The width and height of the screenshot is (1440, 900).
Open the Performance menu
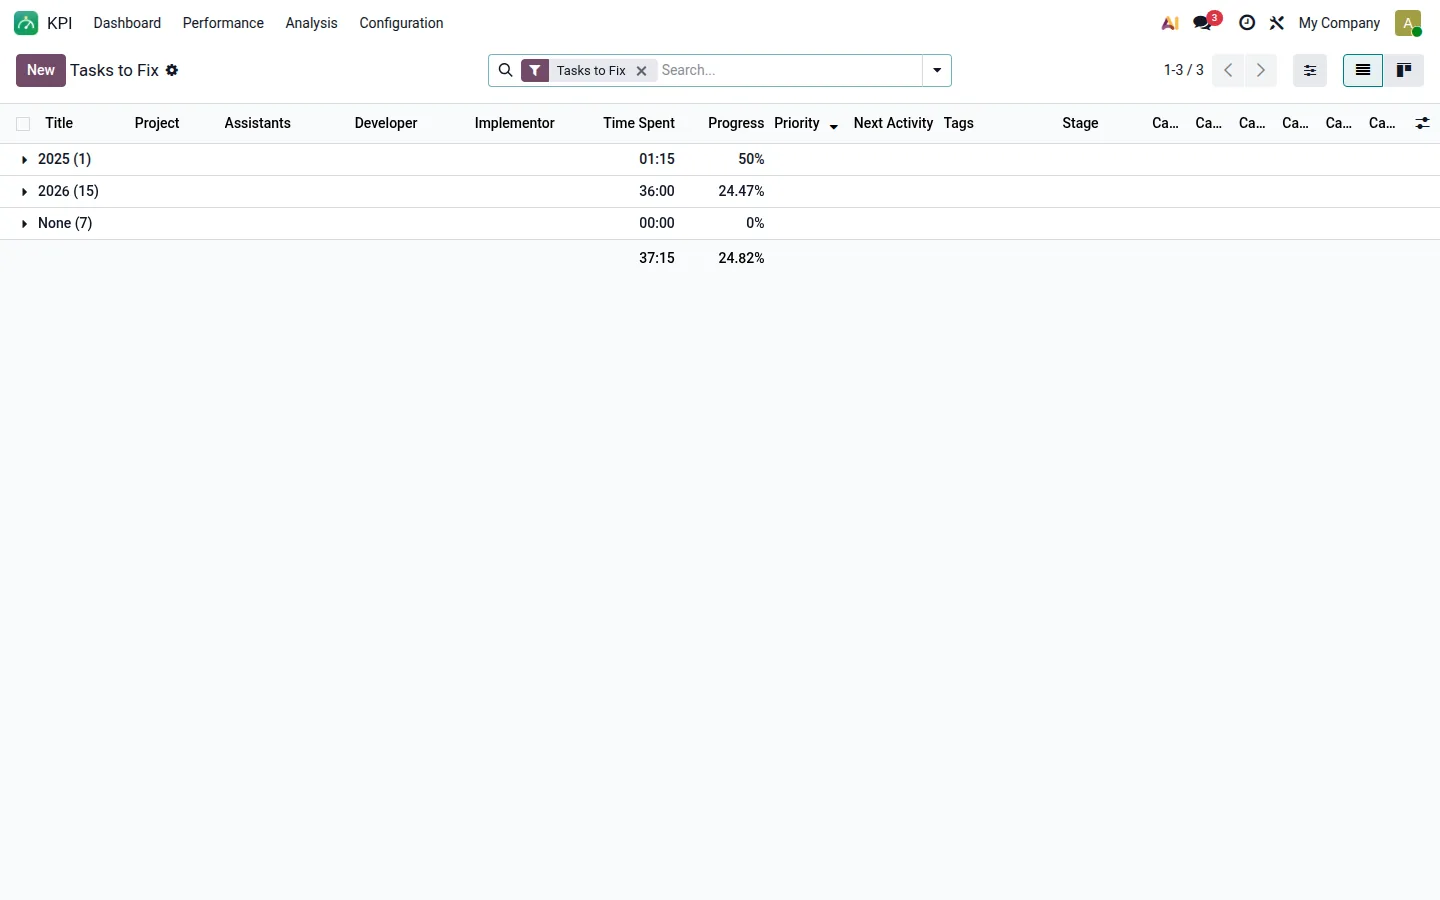pyautogui.click(x=223, y=23)
